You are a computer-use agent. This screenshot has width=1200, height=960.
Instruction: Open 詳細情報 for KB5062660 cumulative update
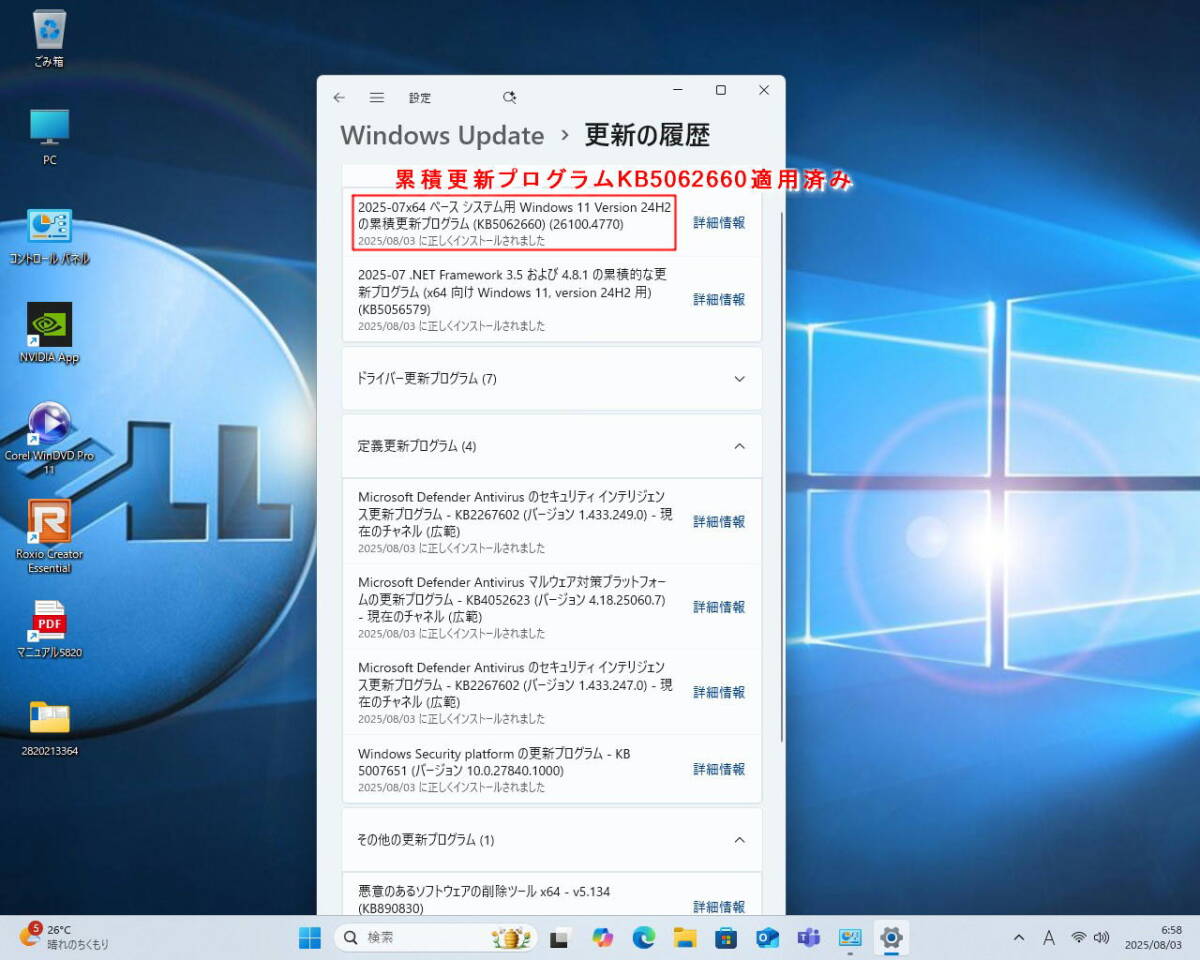(x=719, y=223)
